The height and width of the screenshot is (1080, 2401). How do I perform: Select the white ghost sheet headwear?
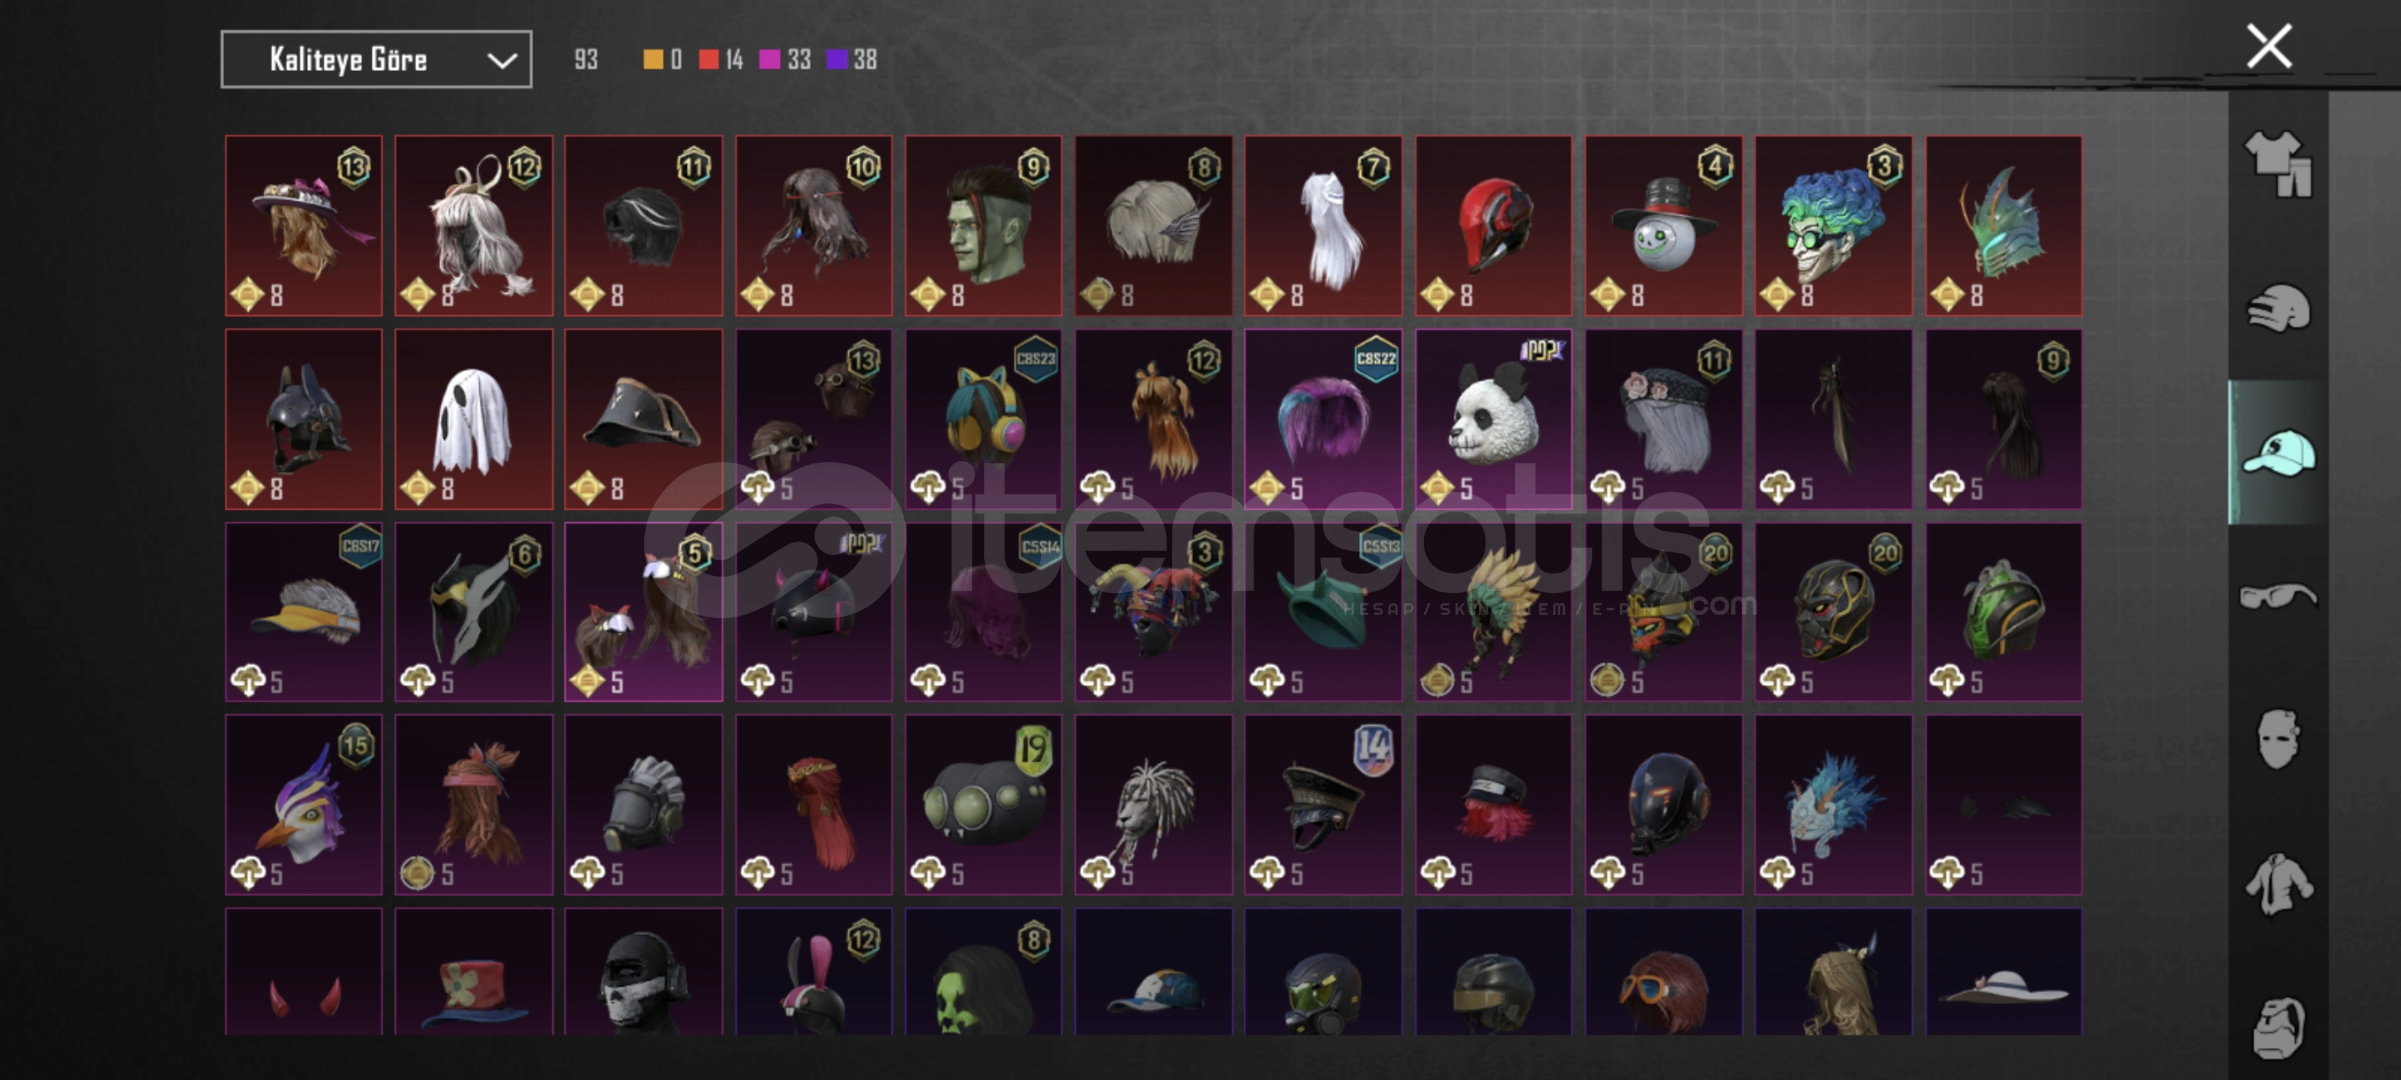473,420
